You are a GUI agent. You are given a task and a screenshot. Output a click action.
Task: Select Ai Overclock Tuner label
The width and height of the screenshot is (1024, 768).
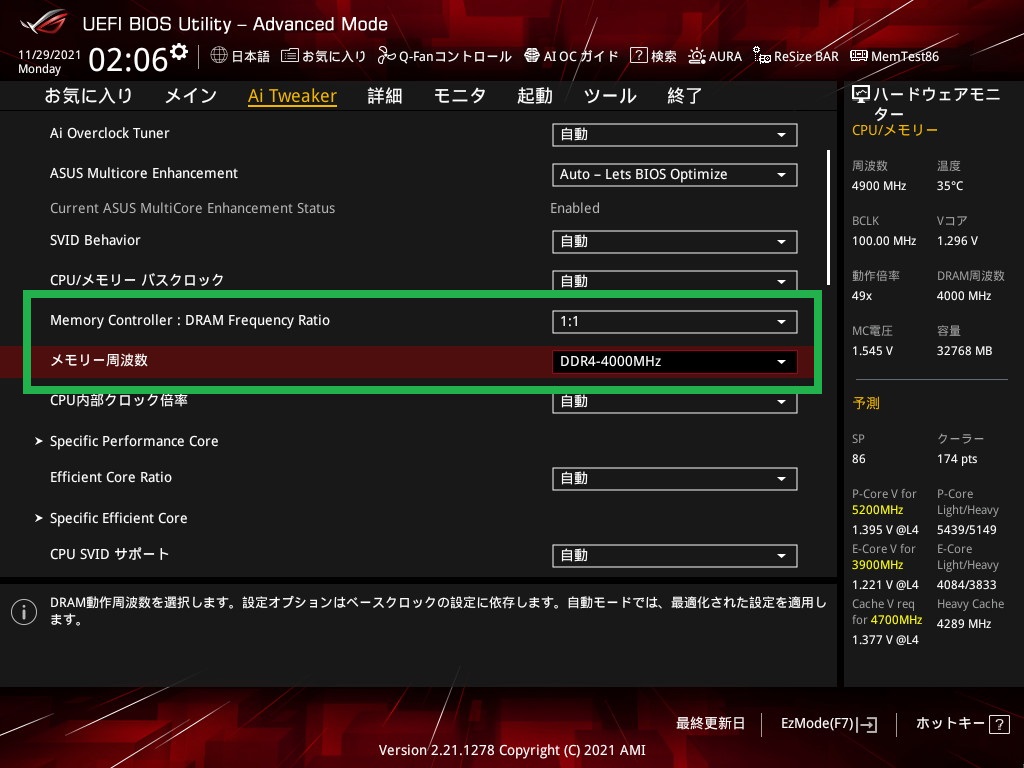(110, 133)
